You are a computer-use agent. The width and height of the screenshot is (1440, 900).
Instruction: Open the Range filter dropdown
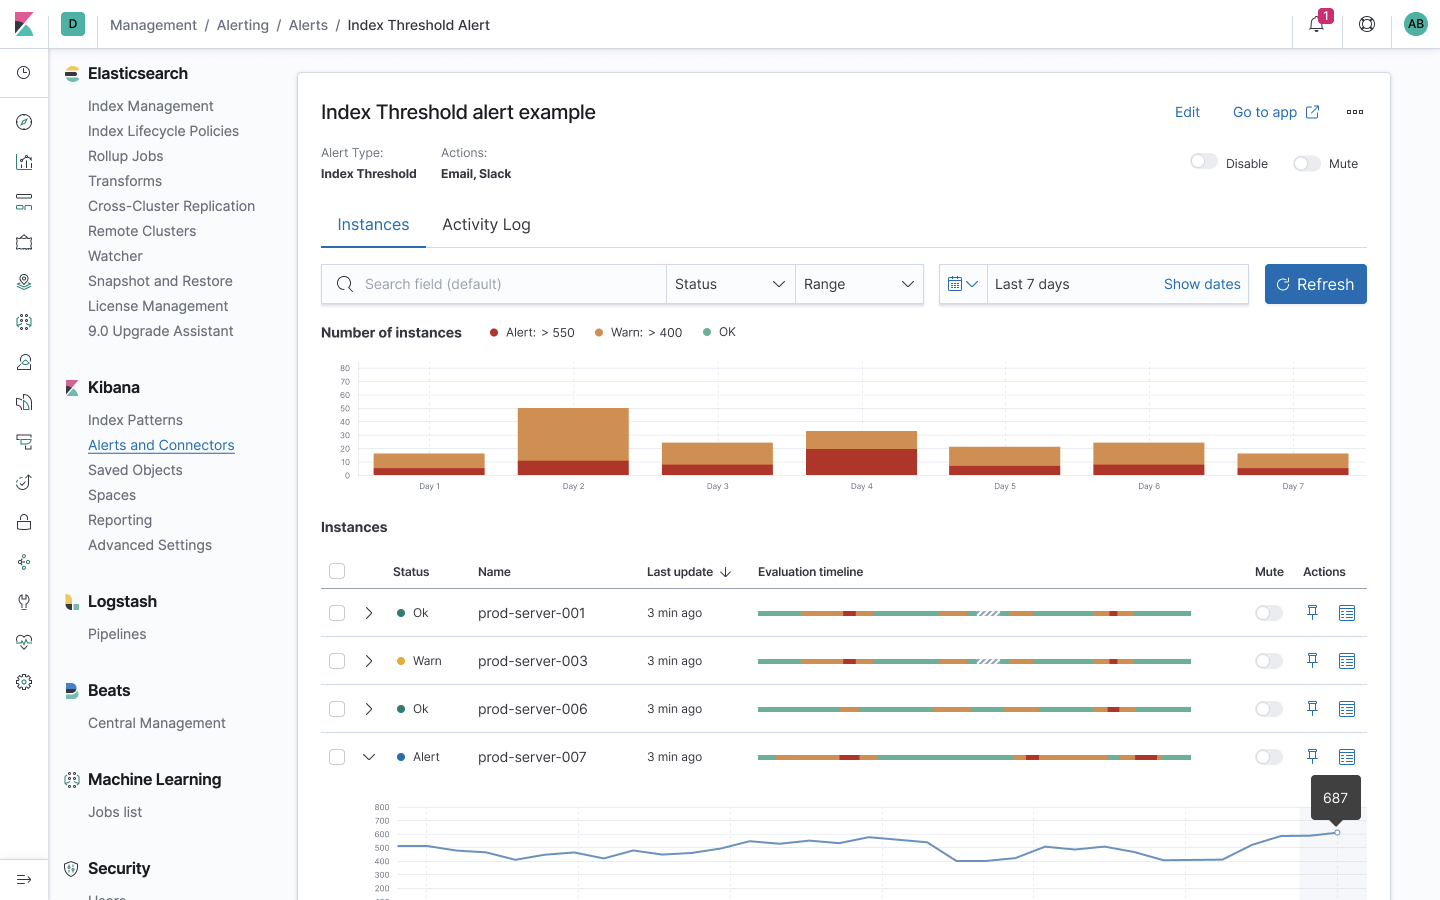[x=860, y=284]
